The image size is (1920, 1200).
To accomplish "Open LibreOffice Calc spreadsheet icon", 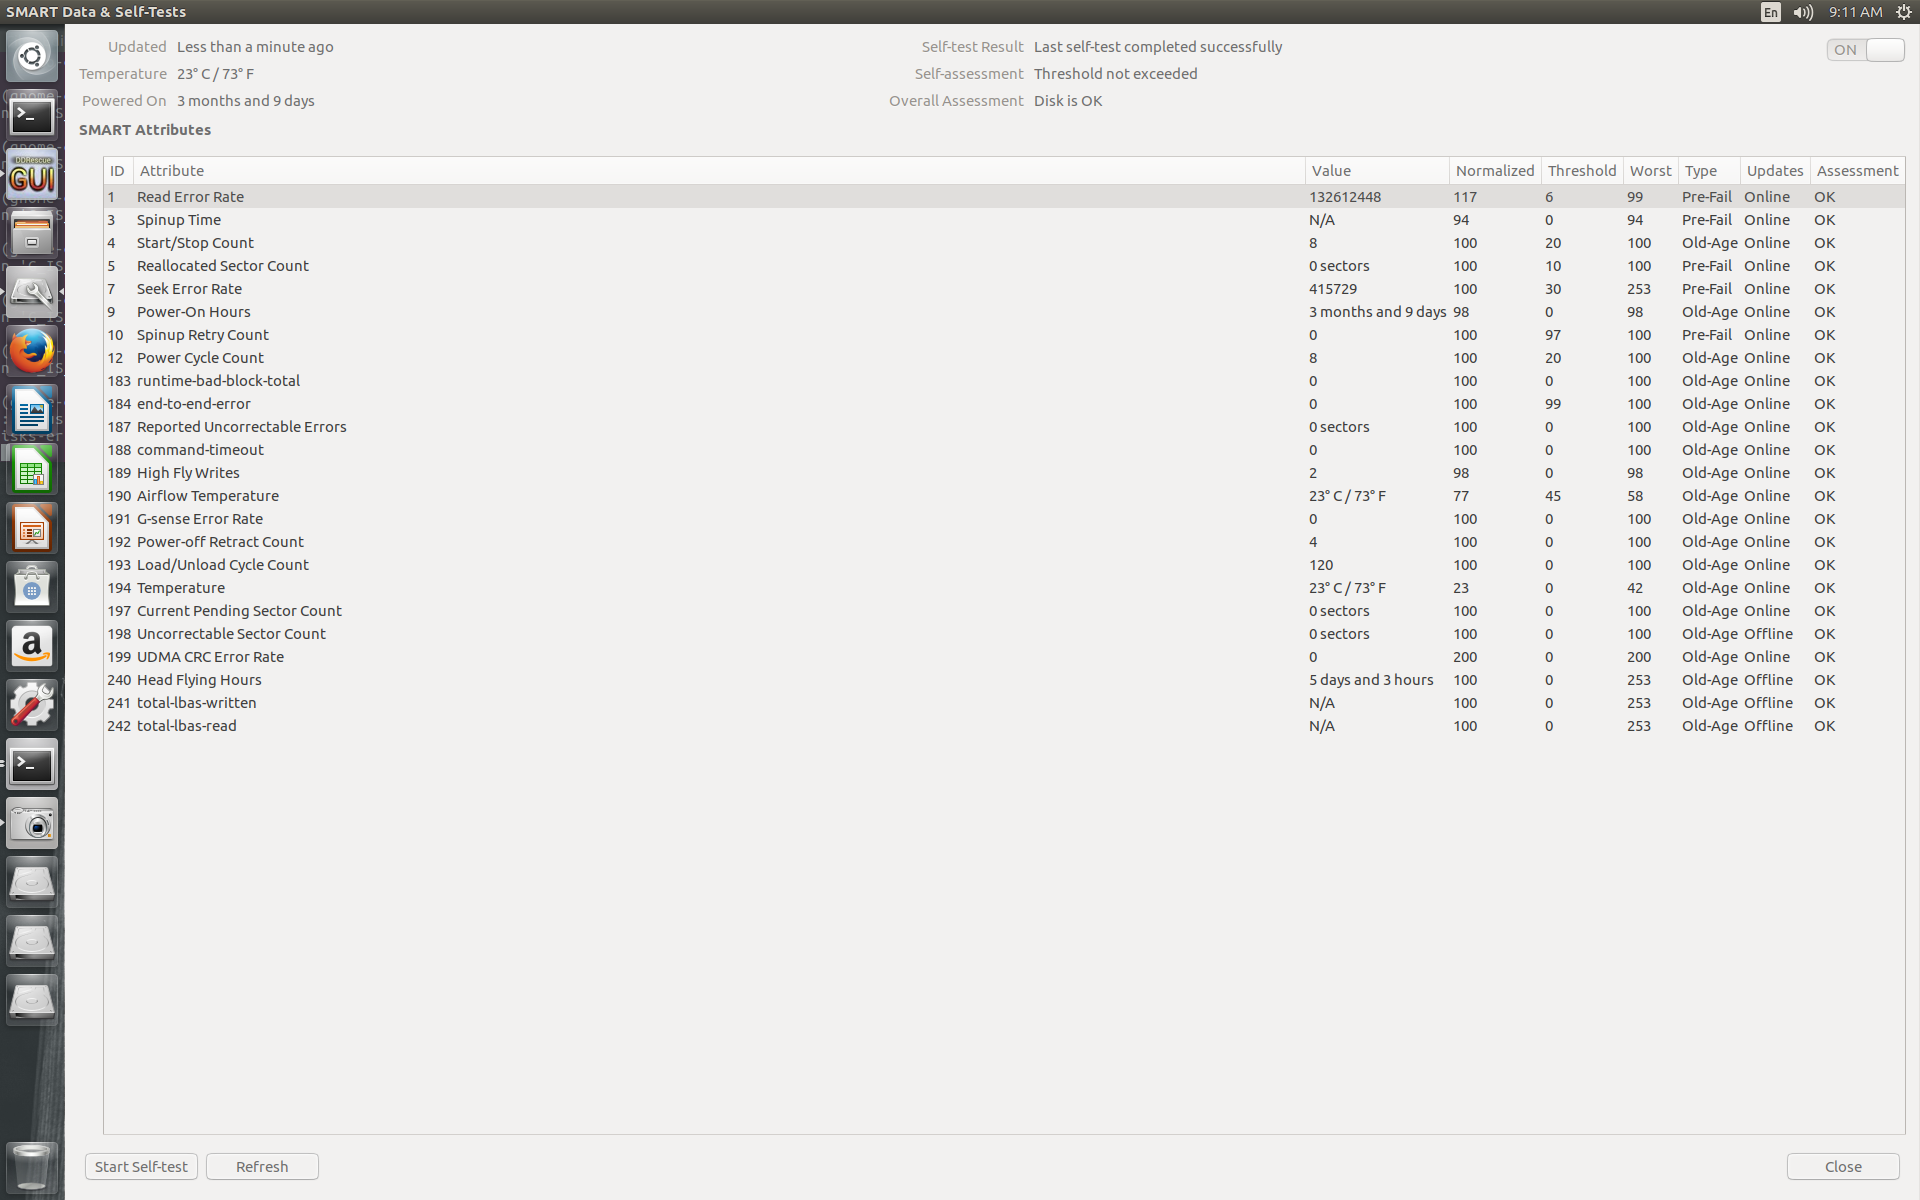I will point(32,470).
